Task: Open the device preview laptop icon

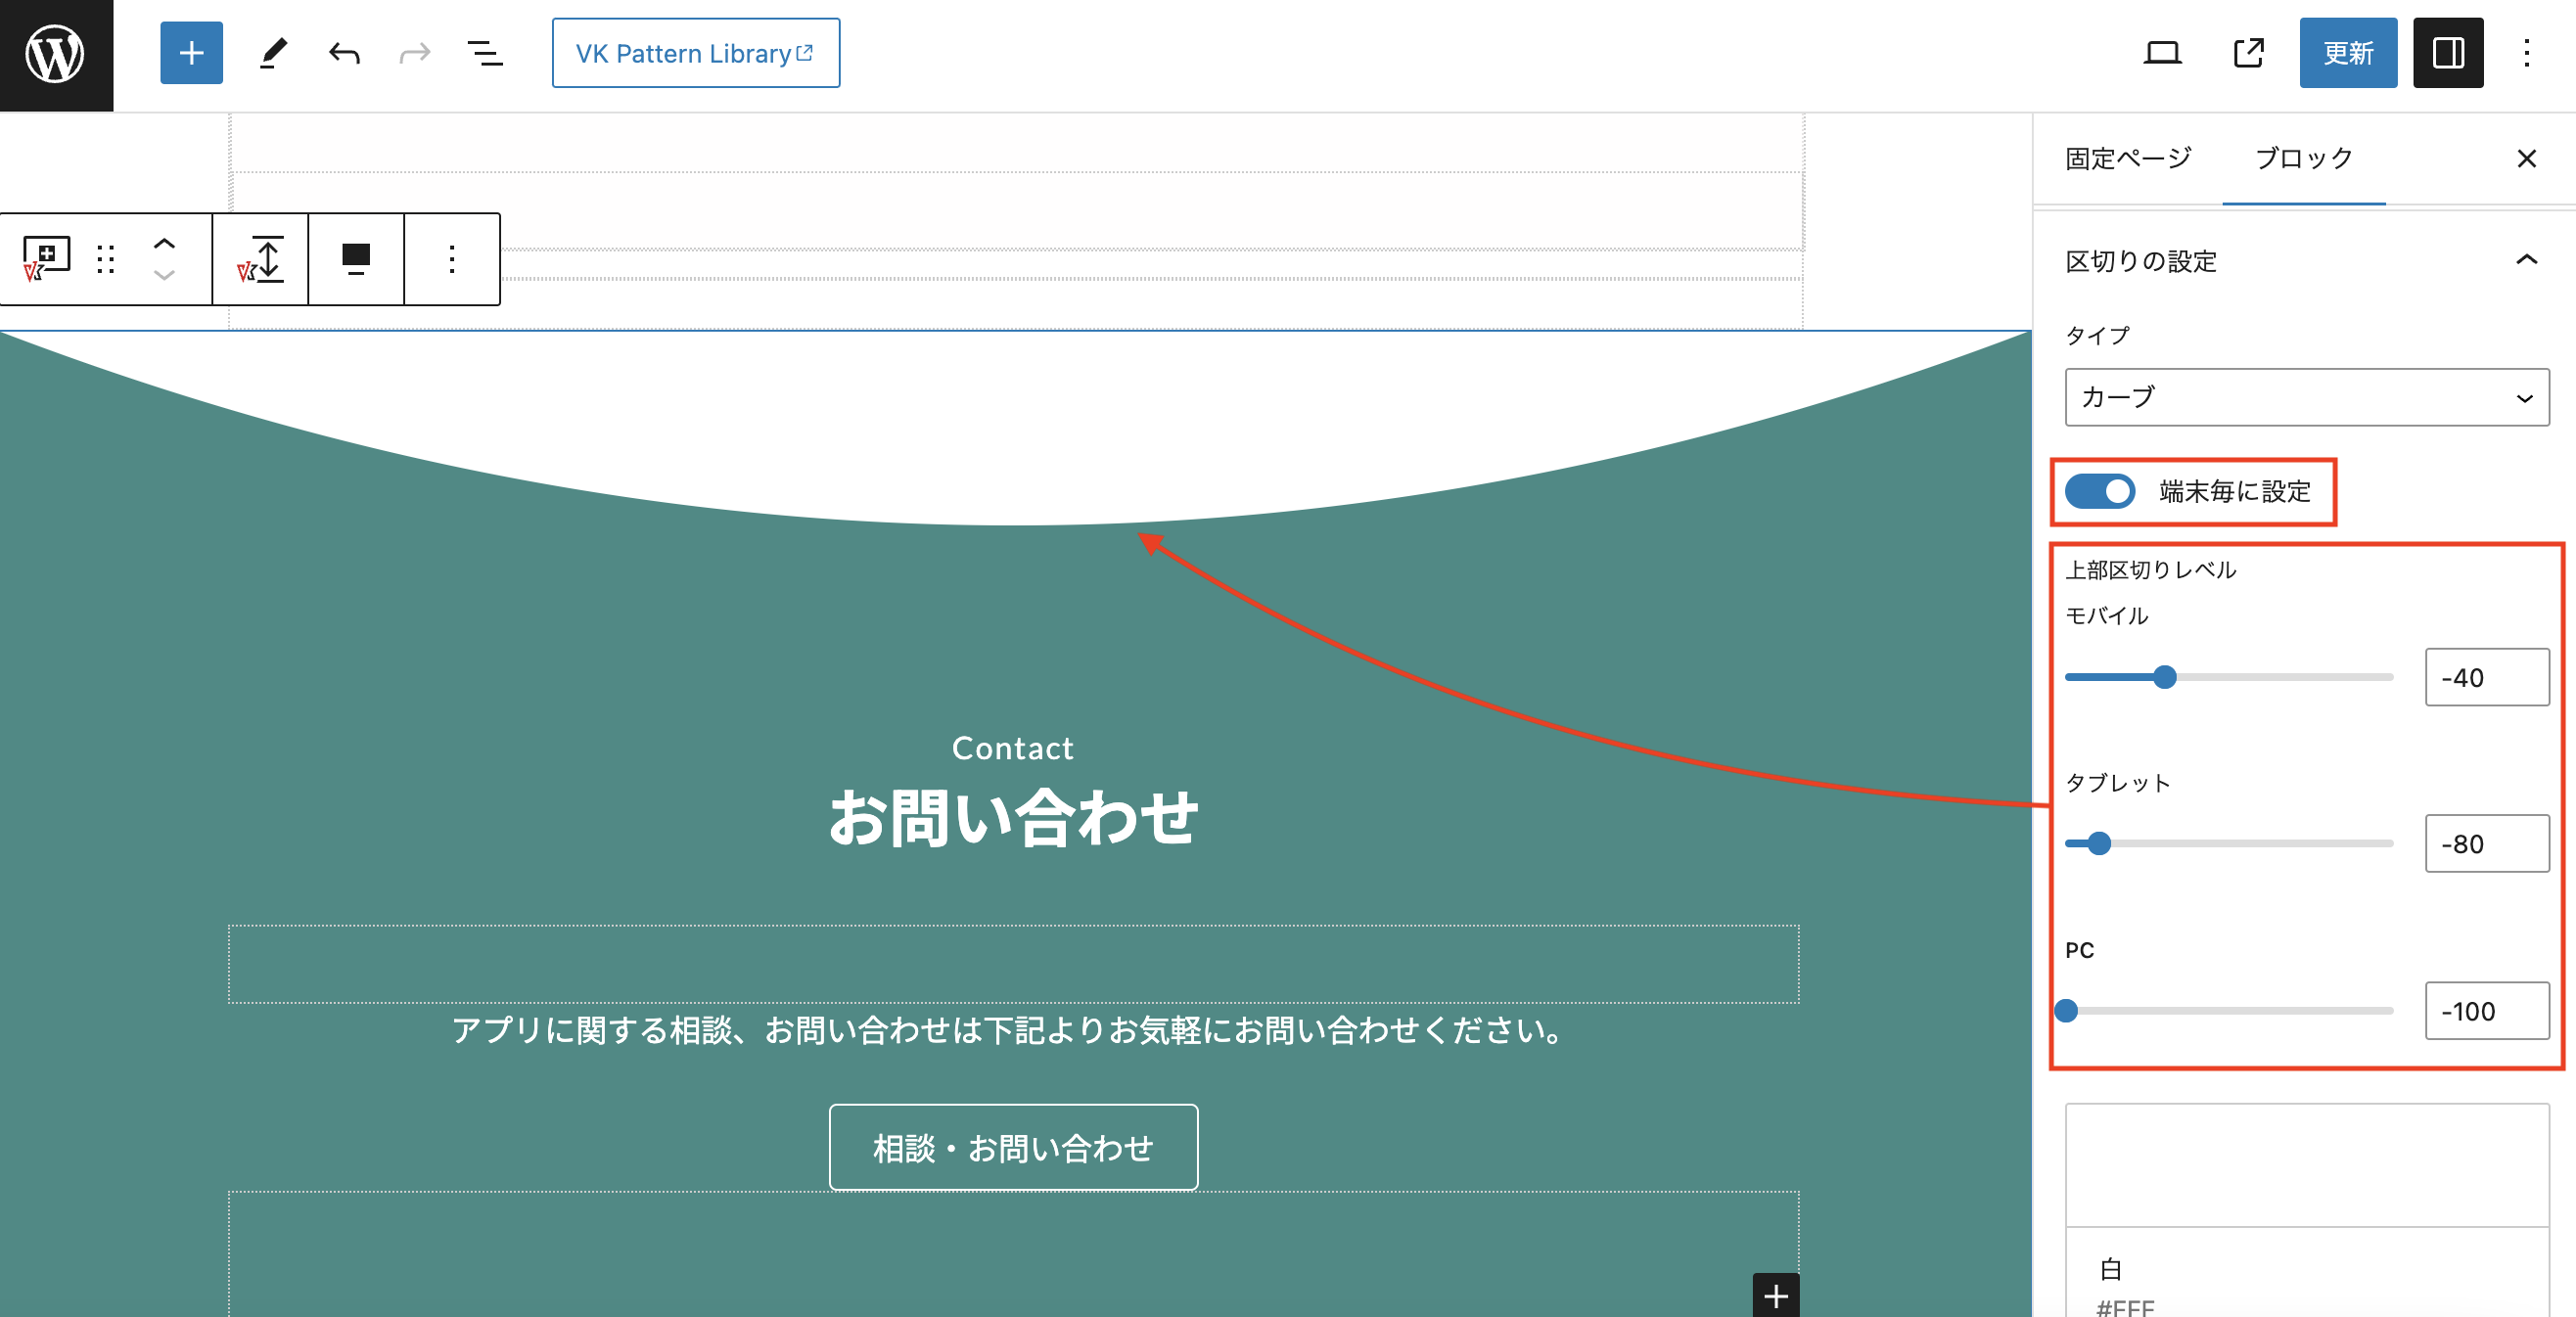Action: point(2162,53)
